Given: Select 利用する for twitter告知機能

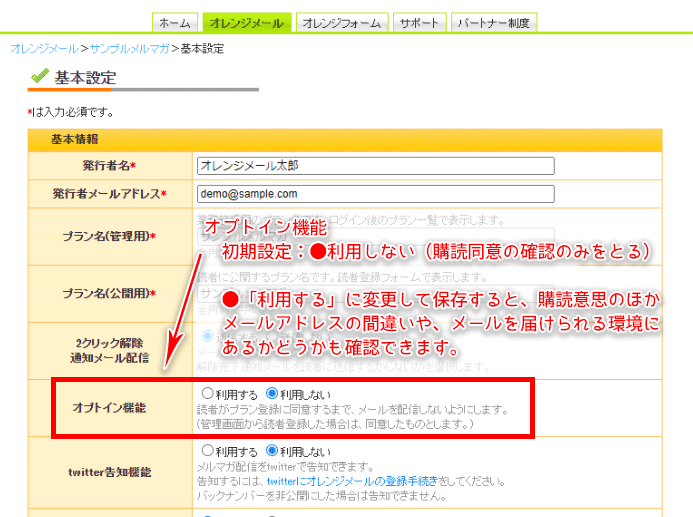Looking at the screenshot, I should coord(208,450).
